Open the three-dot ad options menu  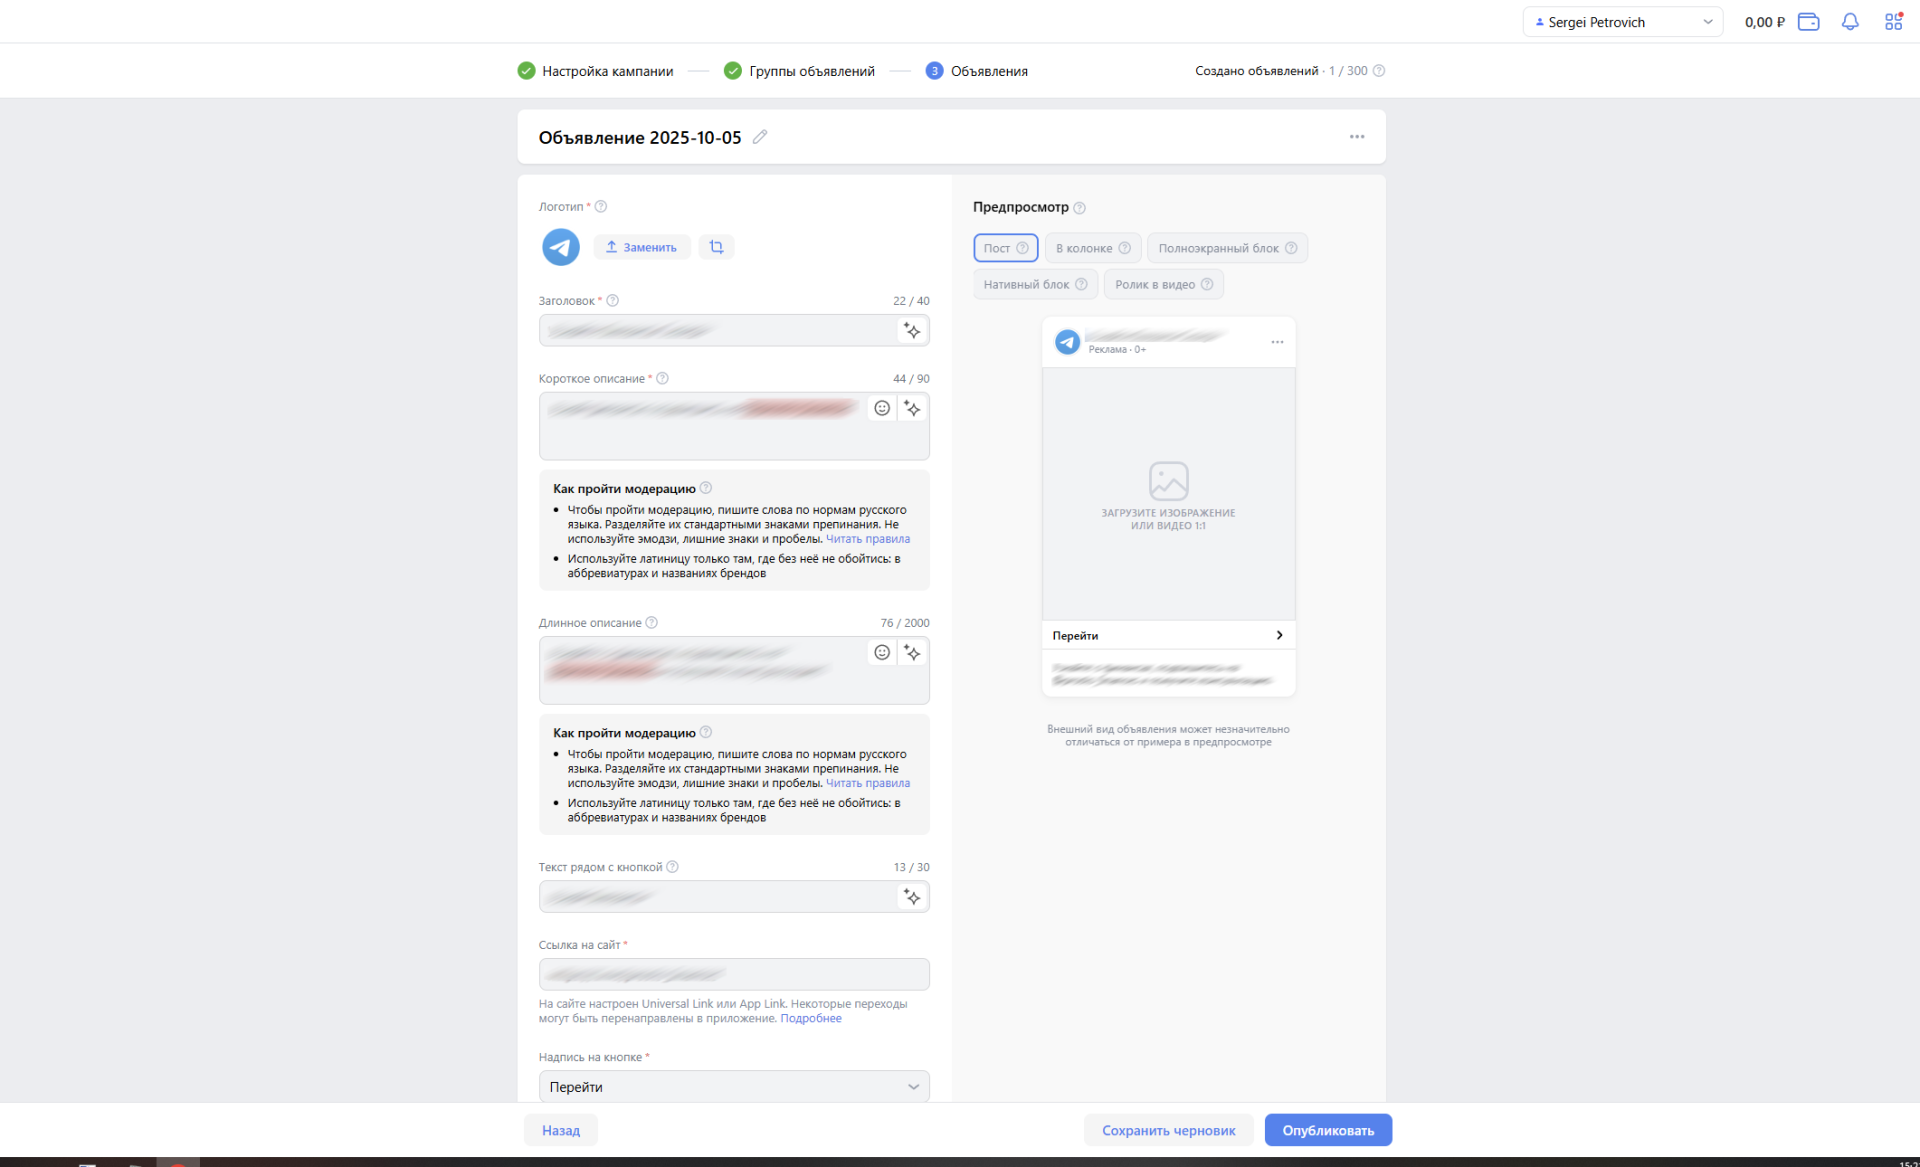tap(1356, 137)
